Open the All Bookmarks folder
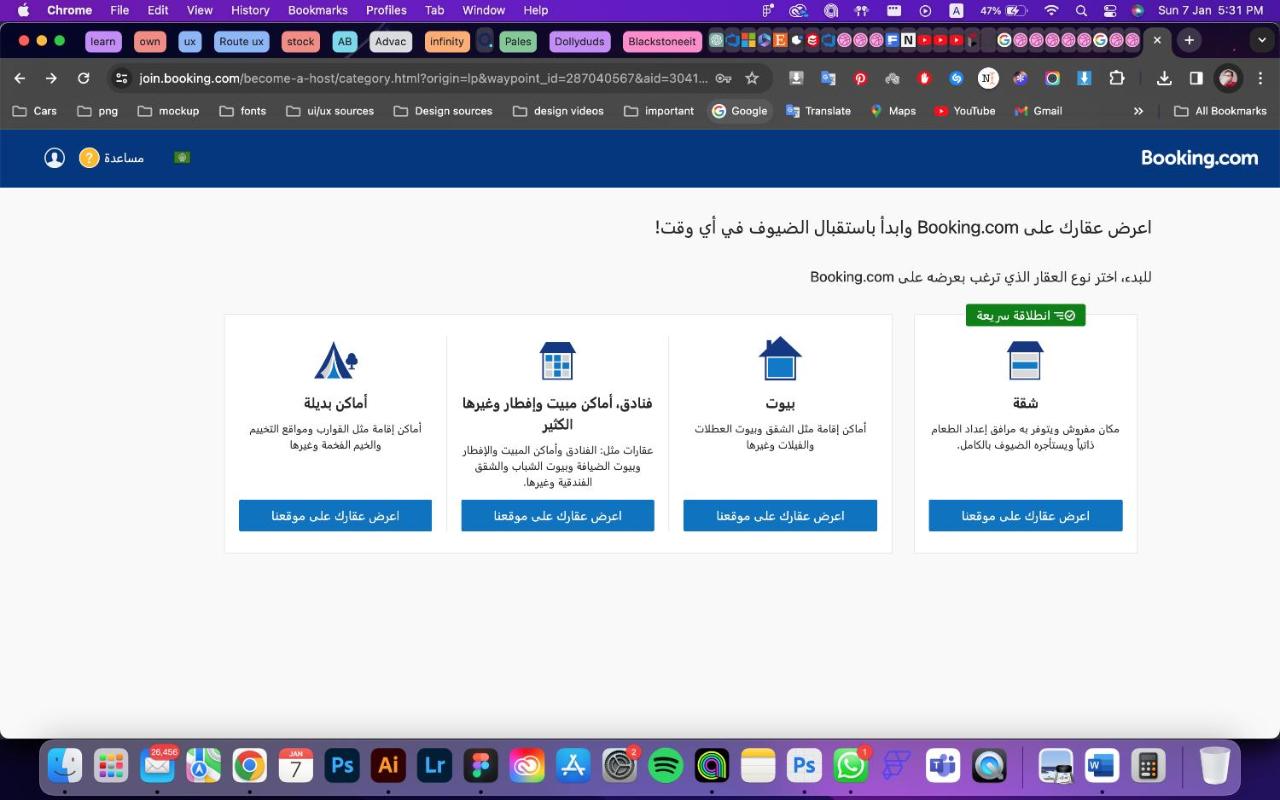The image size is (1280, 800). click(1220, 111)
